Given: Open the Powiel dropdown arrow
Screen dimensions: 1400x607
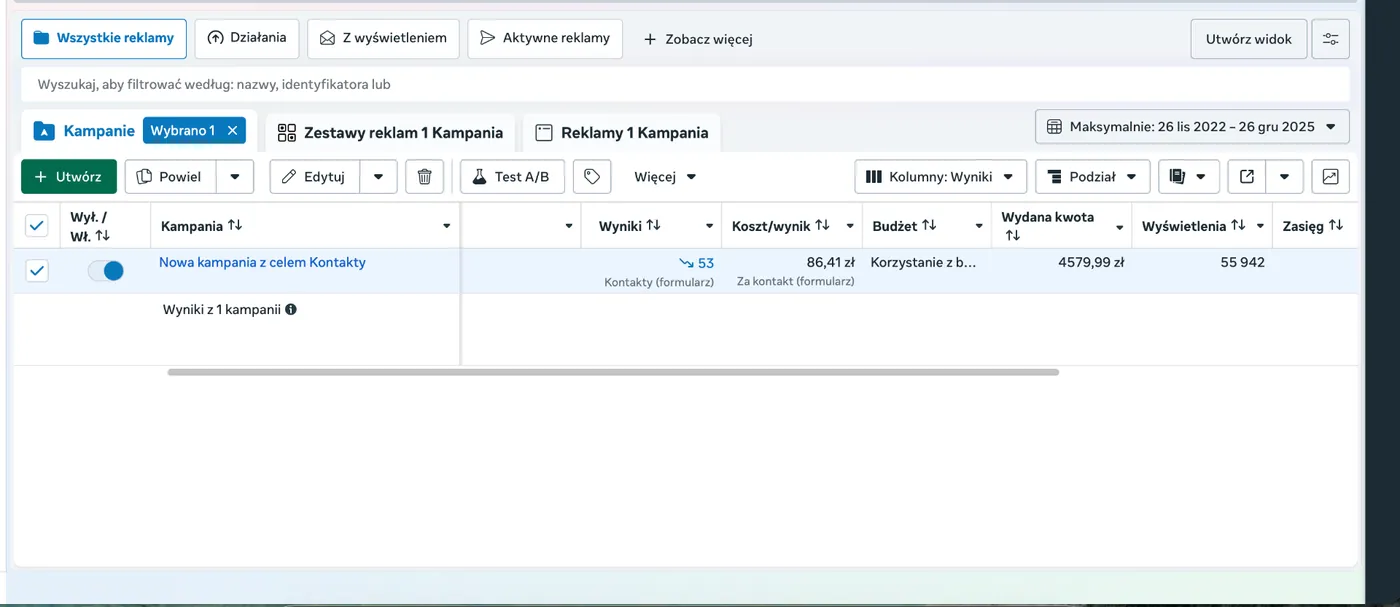Looking at the screenshot, I should [x=235, y=177].
